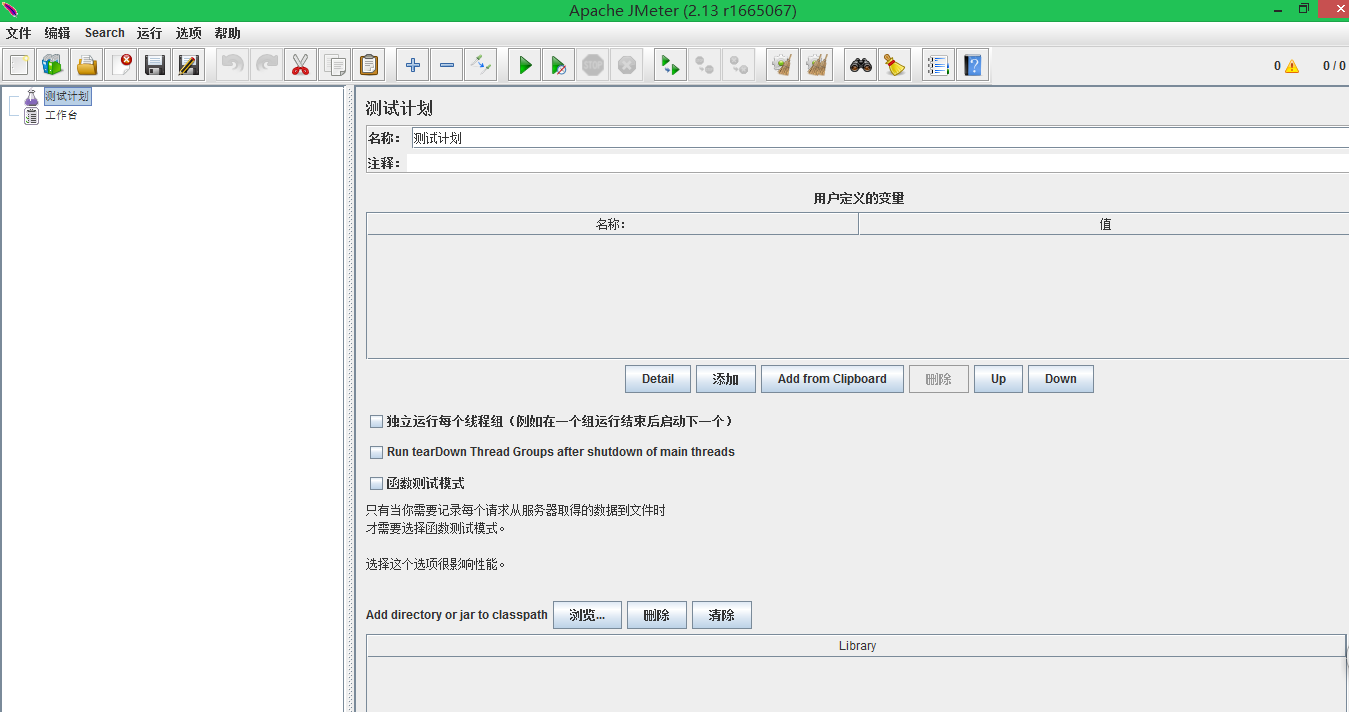
Task: Open the 帮助 menu
Action: 227,33
